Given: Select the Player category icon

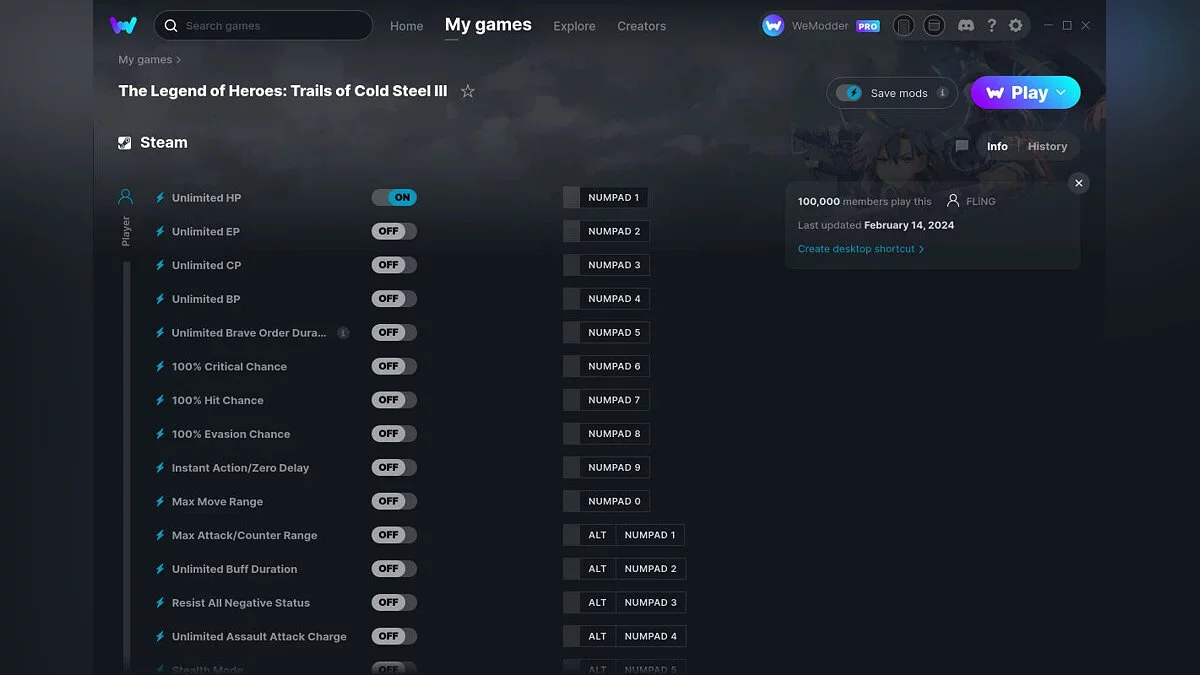Looking at the screenshot, I should coord(126,197).
